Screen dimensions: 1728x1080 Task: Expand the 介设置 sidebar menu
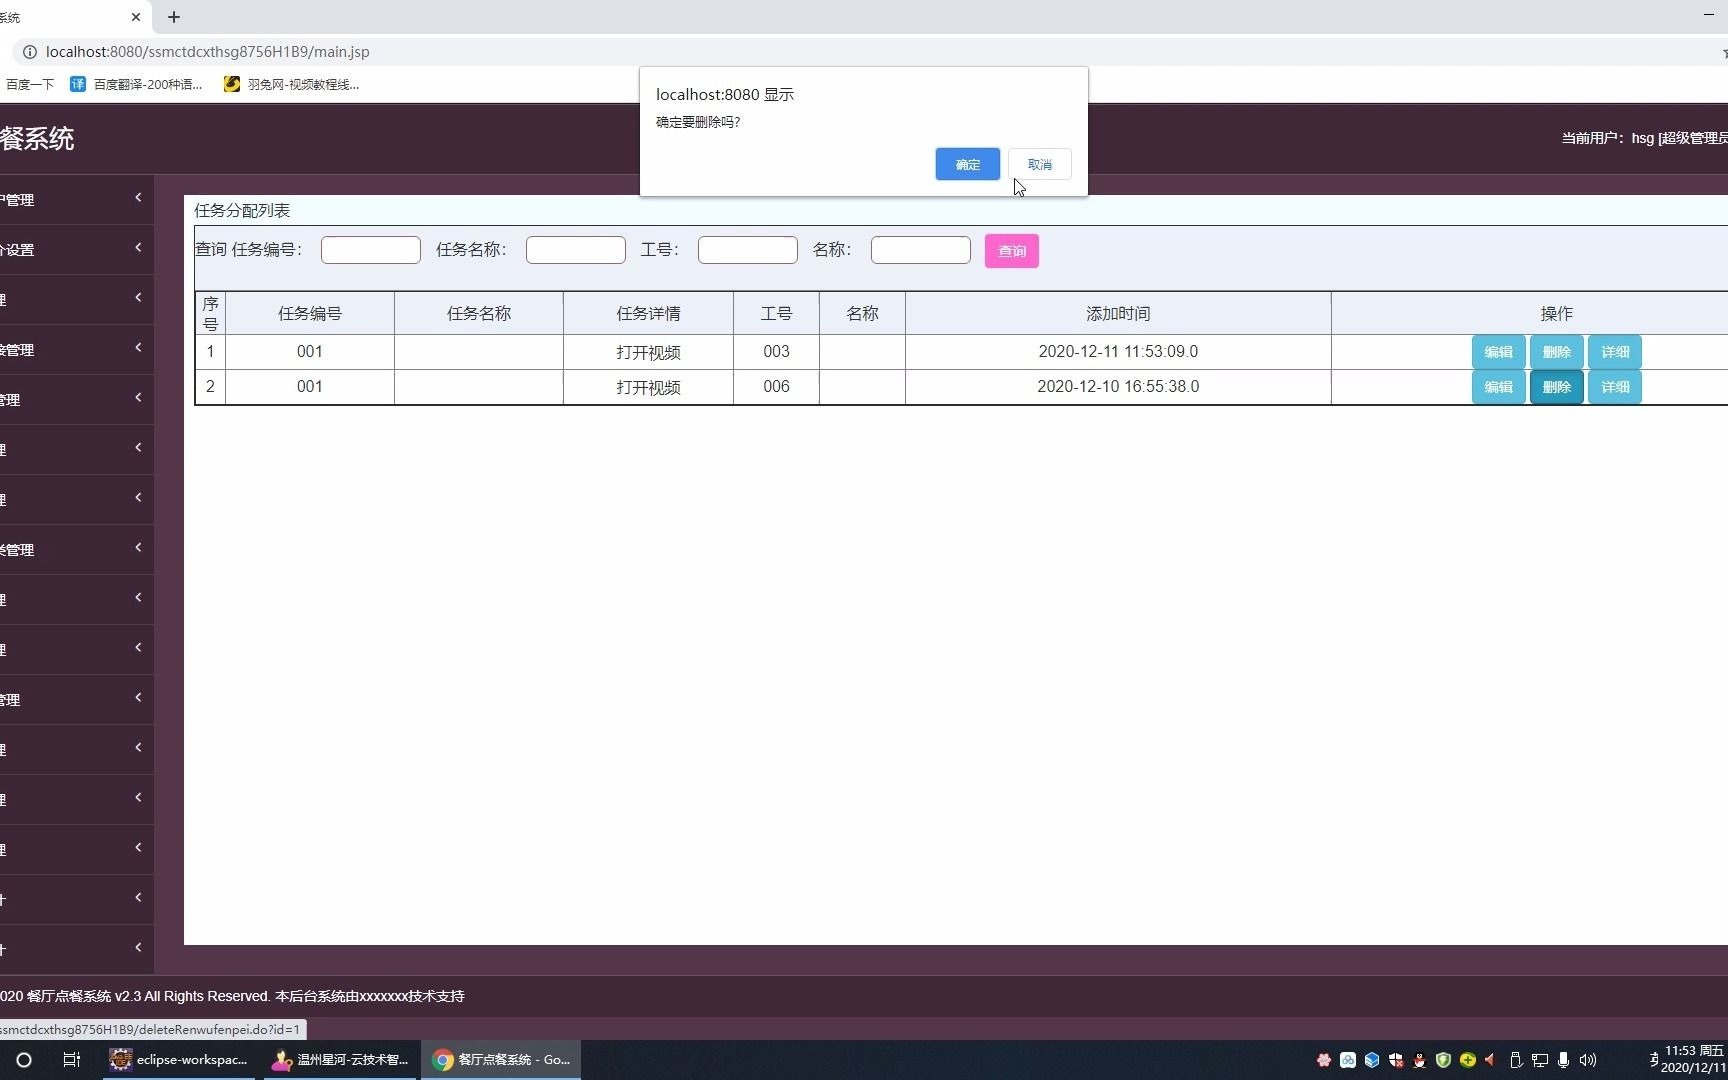76,249
